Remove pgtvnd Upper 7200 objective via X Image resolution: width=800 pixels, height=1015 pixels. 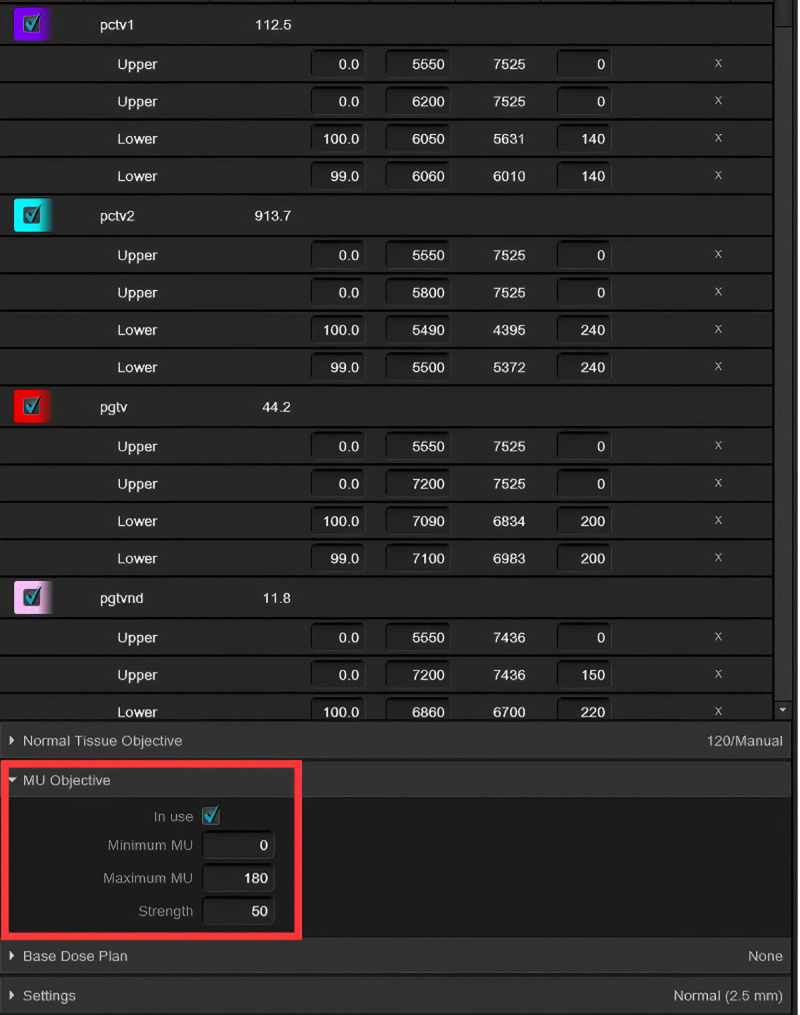pos(718,674)
